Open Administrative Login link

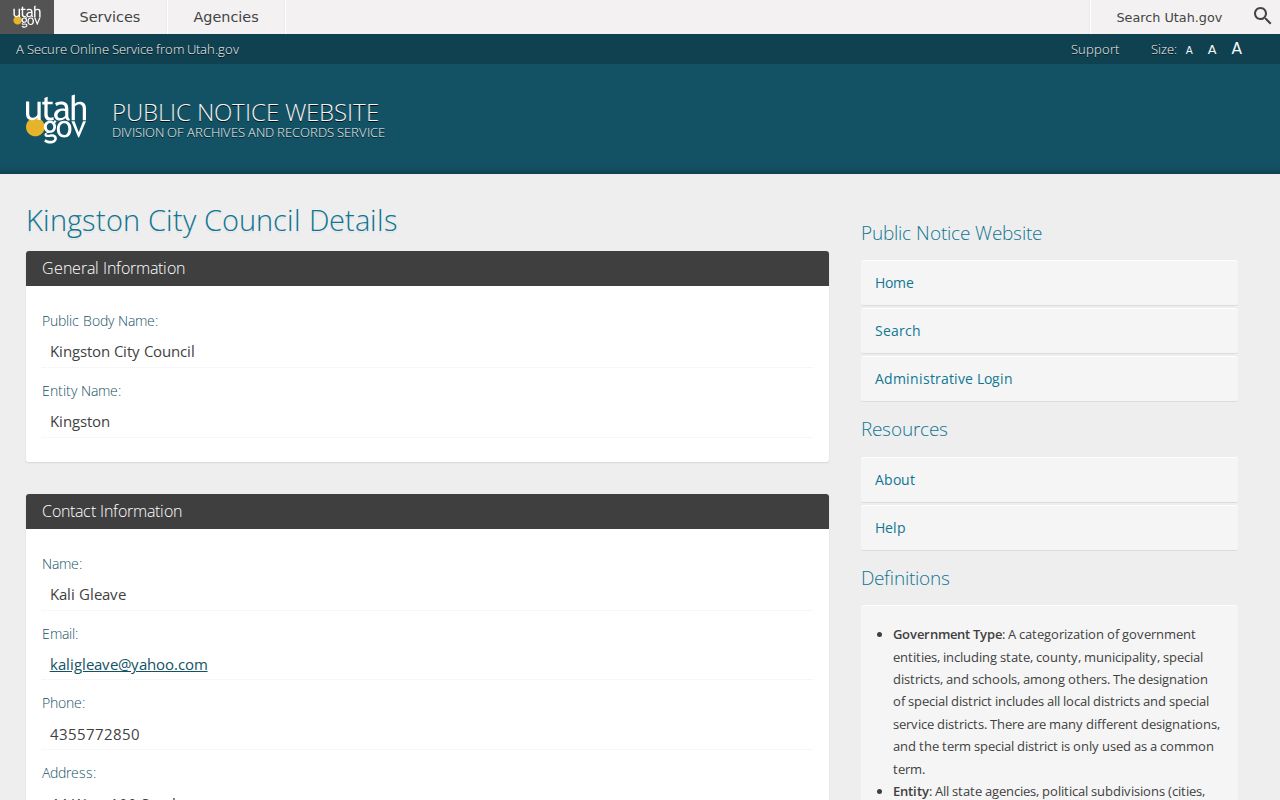pos(1049,379)
